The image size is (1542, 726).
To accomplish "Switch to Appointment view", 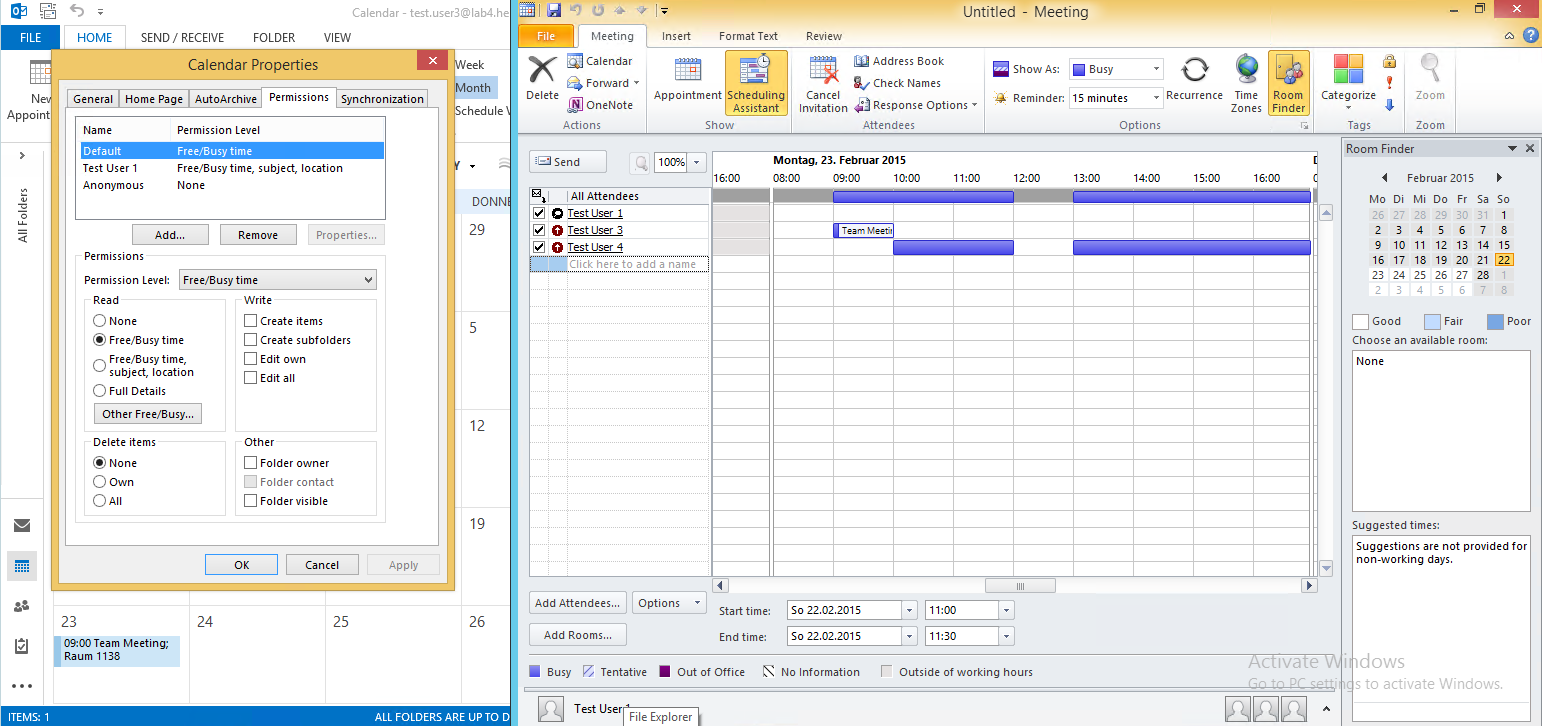I will point(687,79).
